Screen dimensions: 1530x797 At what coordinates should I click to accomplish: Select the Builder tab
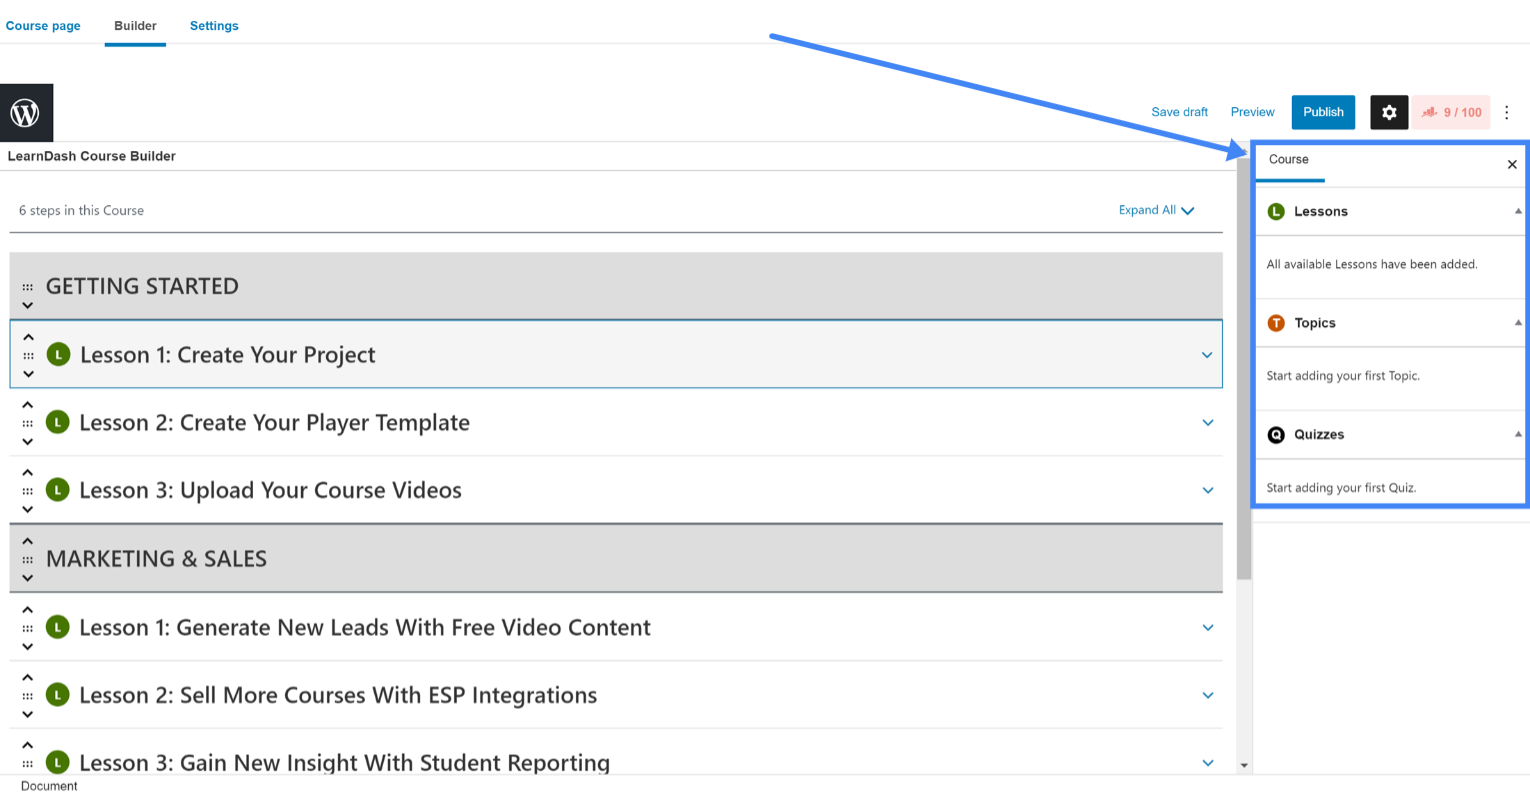tap(135, 26)
